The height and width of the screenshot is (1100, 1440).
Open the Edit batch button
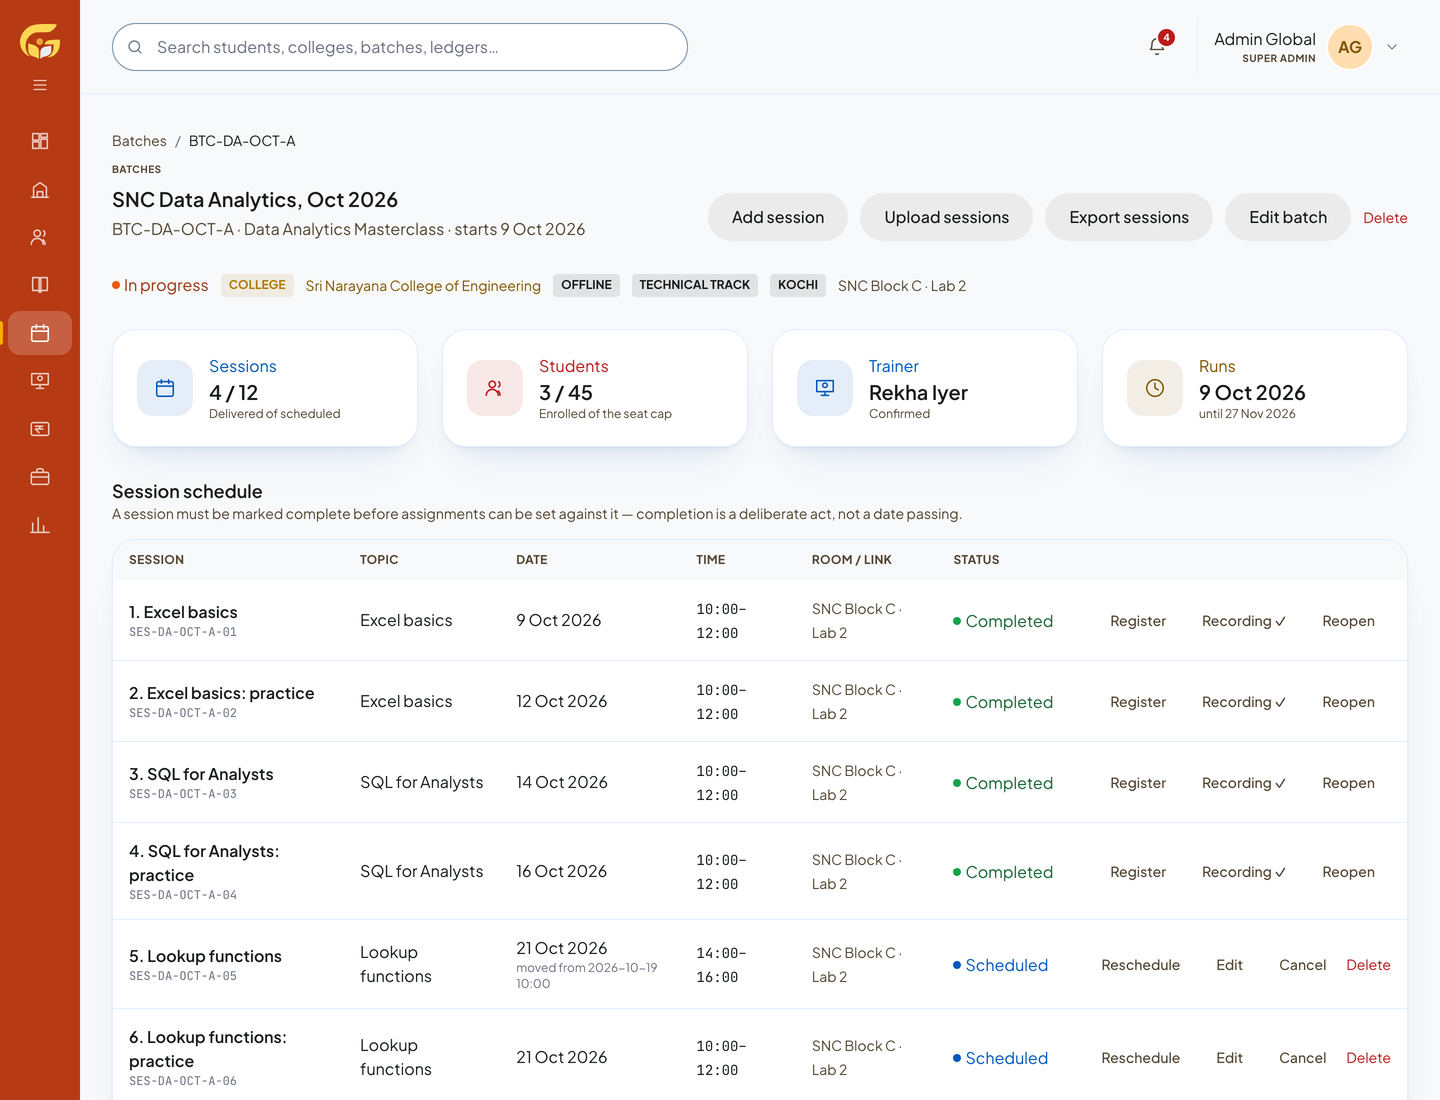pos(1288,217)
